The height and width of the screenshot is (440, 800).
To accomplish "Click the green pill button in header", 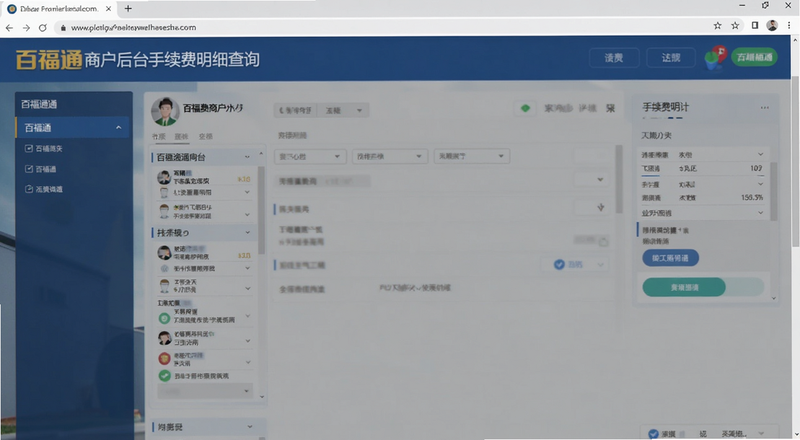I will click(x=755, y=57).
